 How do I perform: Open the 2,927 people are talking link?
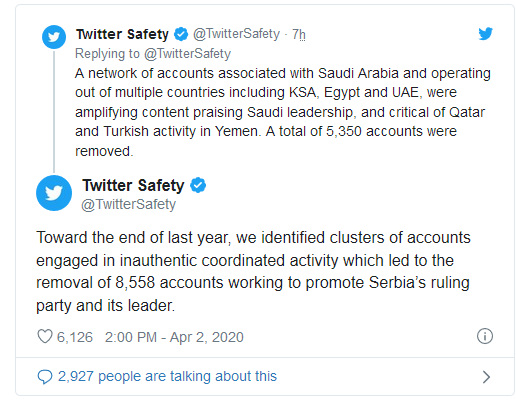coord(167,376)
